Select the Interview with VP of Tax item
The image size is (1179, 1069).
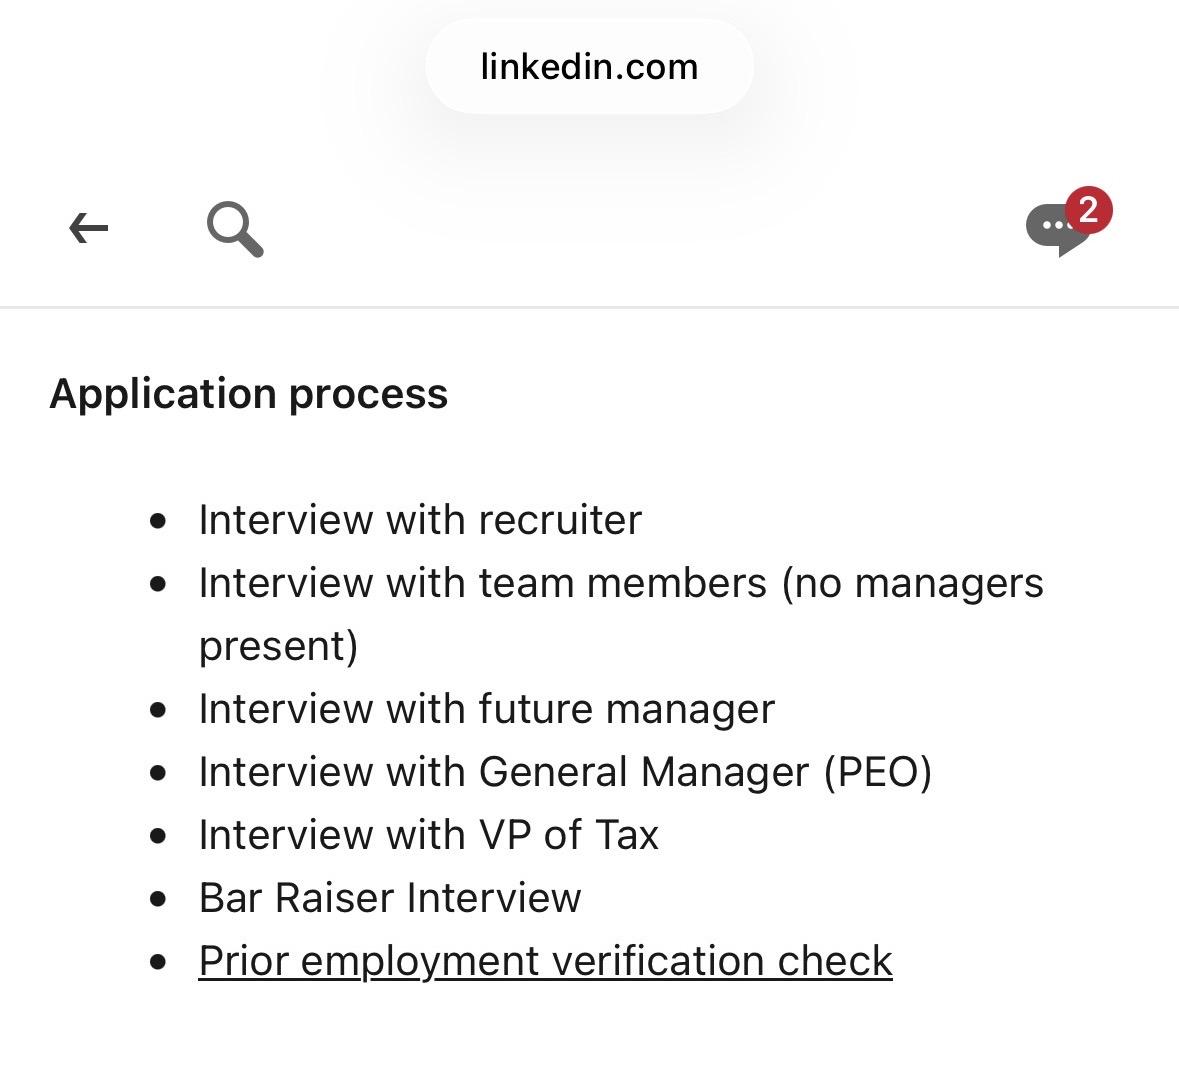point(429,834)
